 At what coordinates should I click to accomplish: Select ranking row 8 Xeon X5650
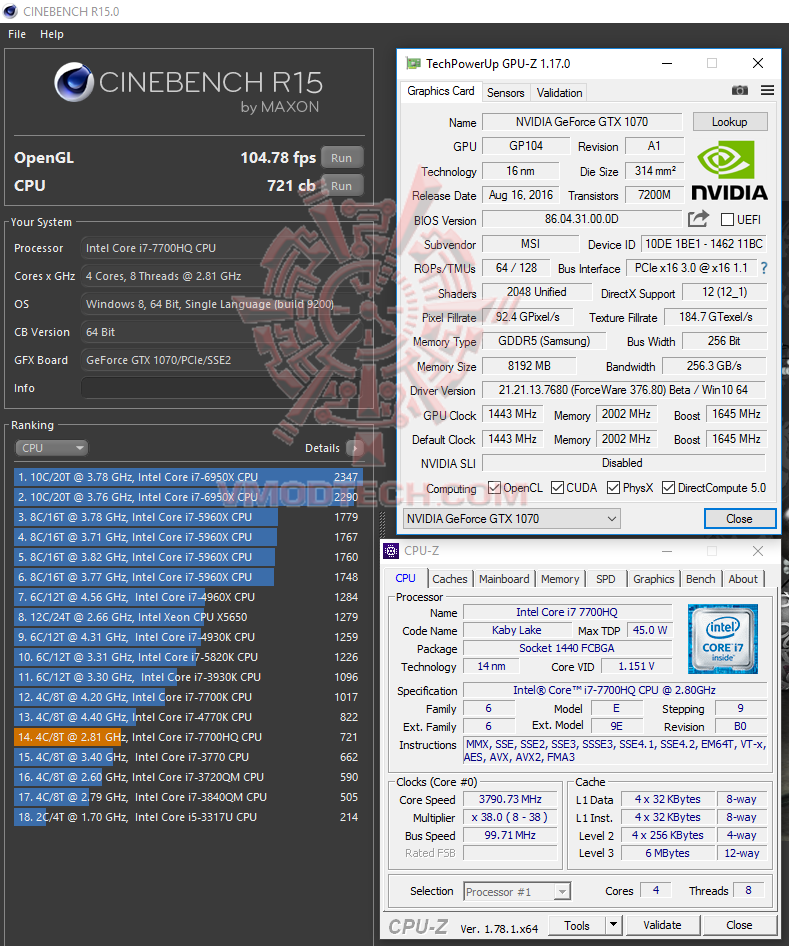188,617
